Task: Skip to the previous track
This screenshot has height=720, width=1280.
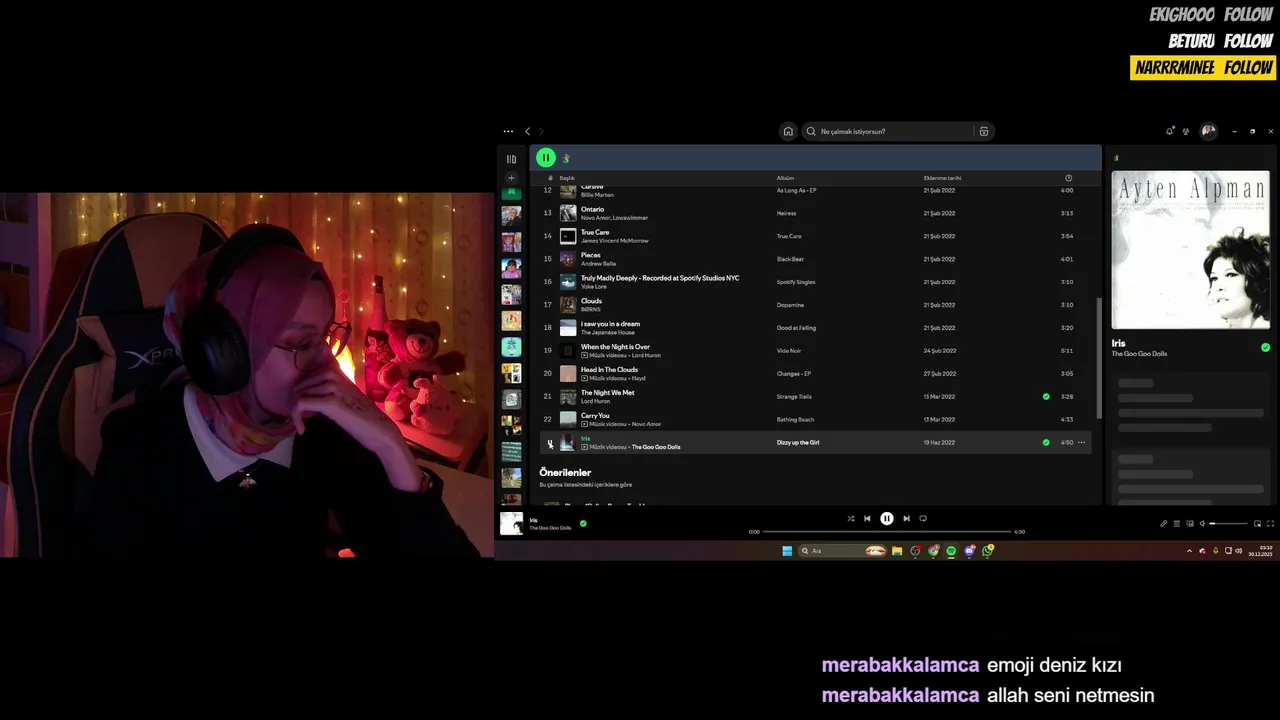Action: click(867, 518)
